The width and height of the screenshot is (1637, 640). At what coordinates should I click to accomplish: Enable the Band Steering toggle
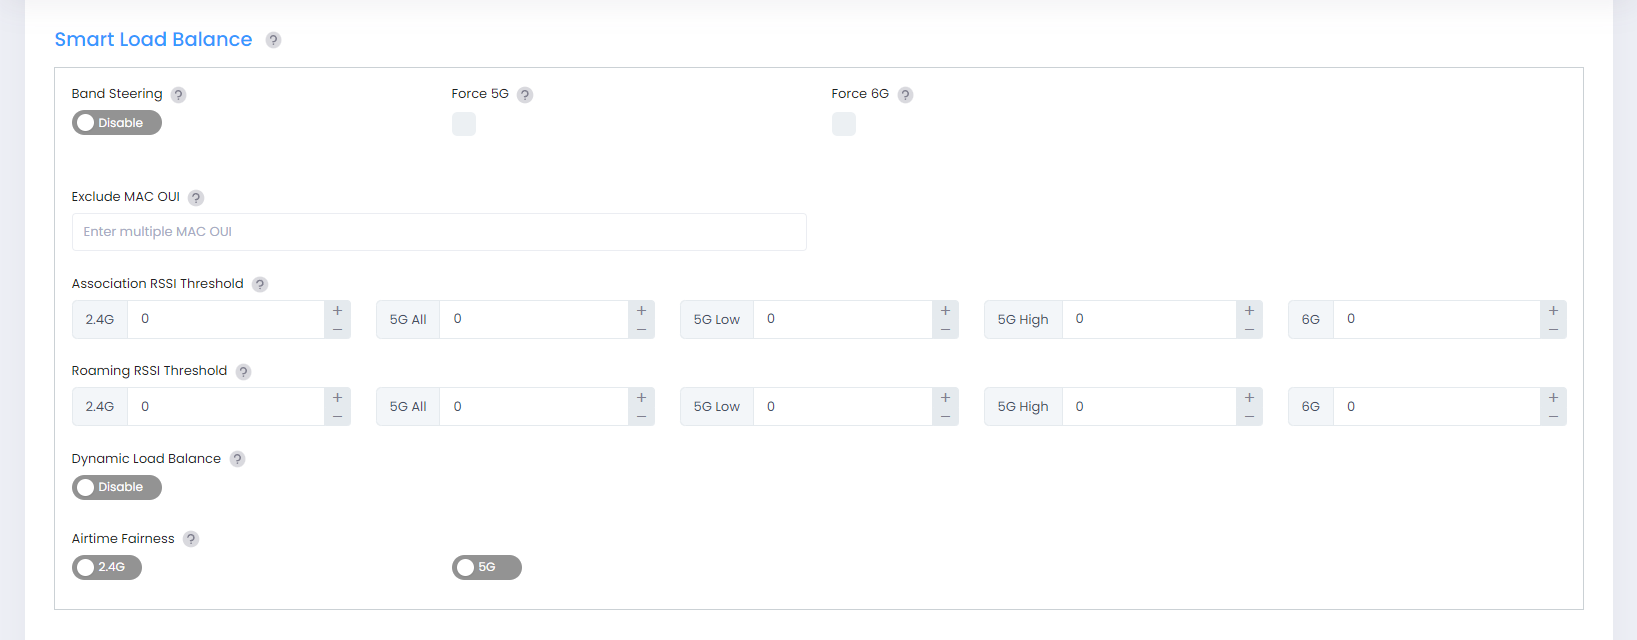coord(116,123)
